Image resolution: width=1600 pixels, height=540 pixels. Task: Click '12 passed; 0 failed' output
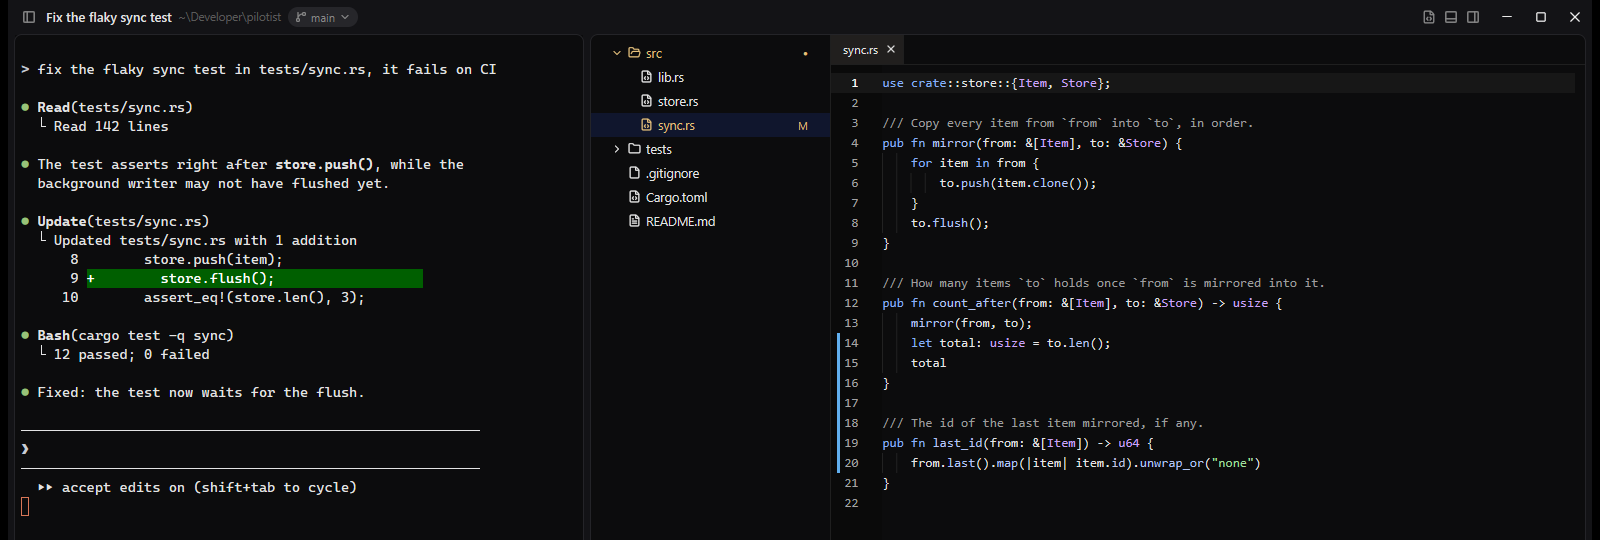point(131,354)
